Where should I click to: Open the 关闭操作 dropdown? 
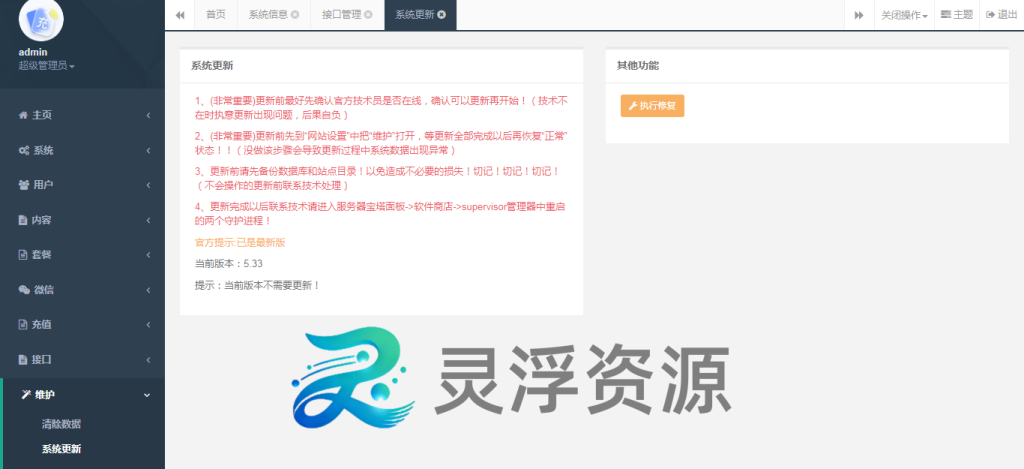(x=904, y=15)
